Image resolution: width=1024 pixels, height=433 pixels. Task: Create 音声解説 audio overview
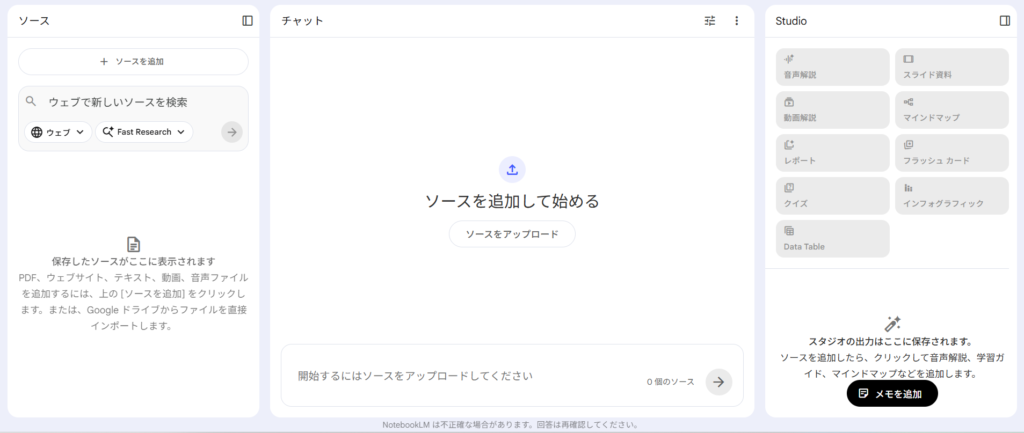(x=833, y=67)
